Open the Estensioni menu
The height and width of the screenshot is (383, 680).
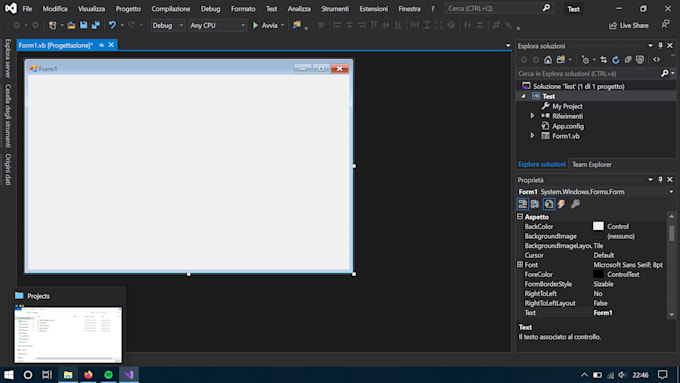point(373,9)
